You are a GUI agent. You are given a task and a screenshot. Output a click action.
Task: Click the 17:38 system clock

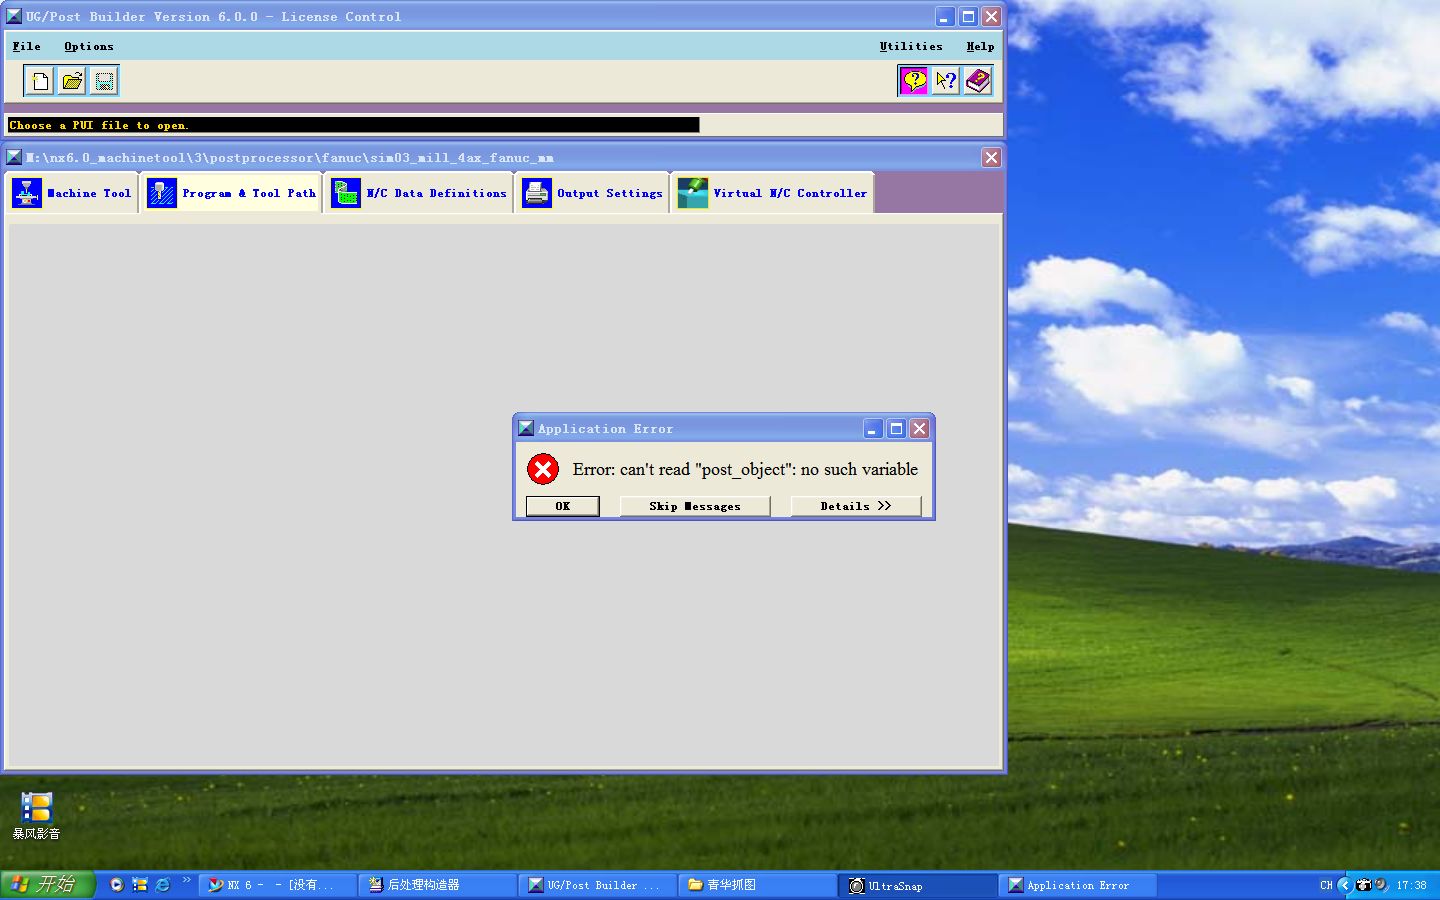point(1412,885)
